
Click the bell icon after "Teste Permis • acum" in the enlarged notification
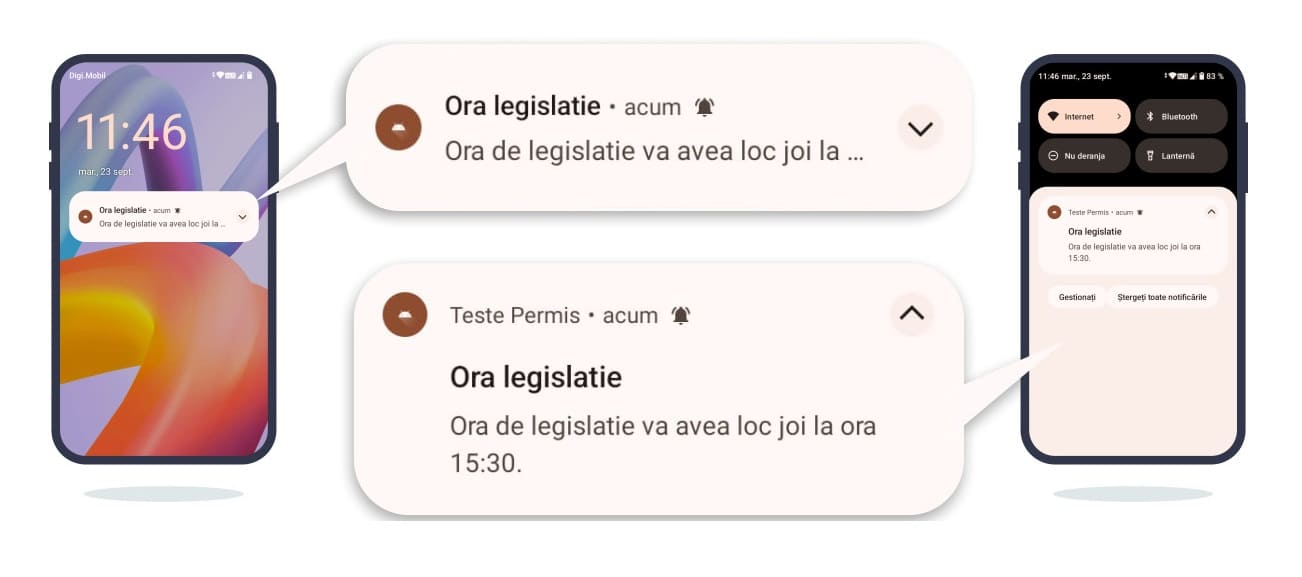681,315
